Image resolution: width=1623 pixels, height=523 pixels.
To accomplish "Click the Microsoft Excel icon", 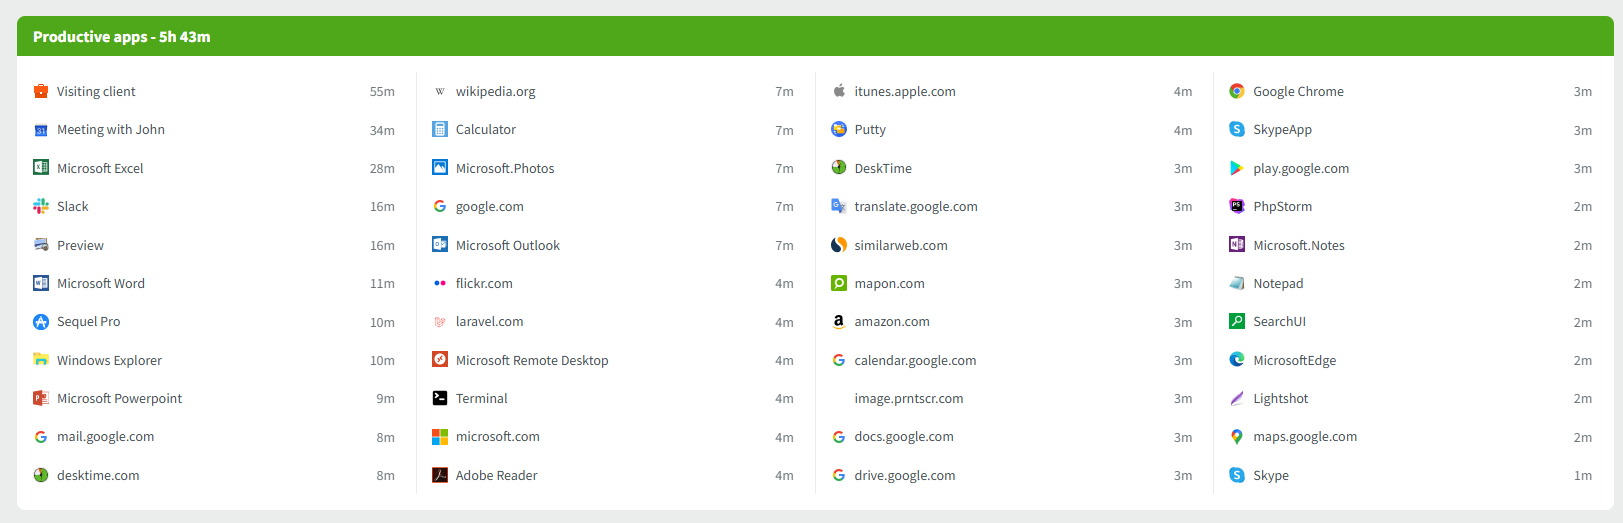I will coord(41,168).
